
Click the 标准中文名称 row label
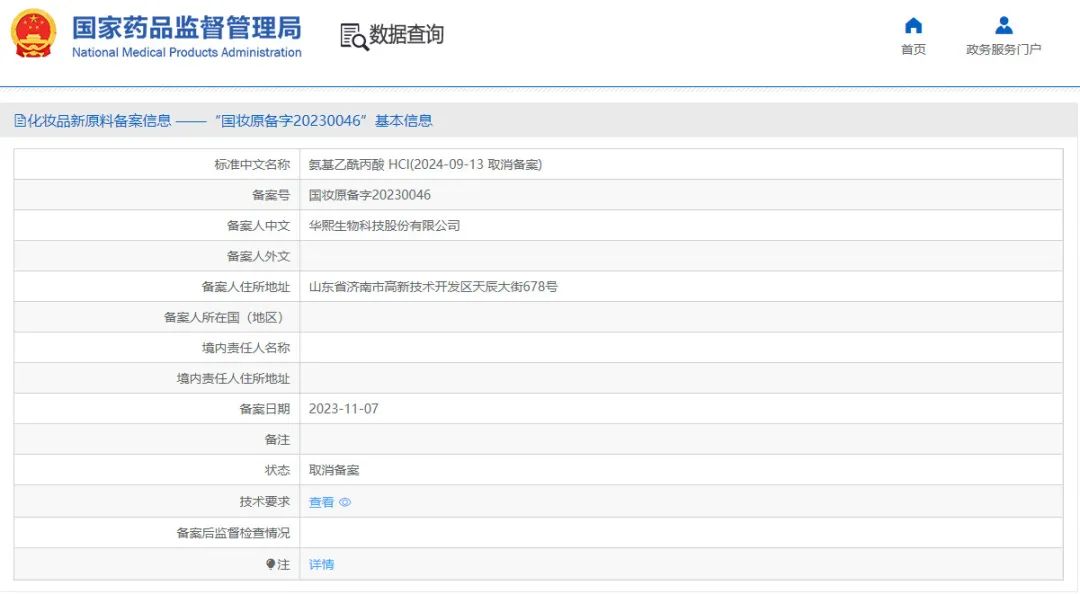252,165
